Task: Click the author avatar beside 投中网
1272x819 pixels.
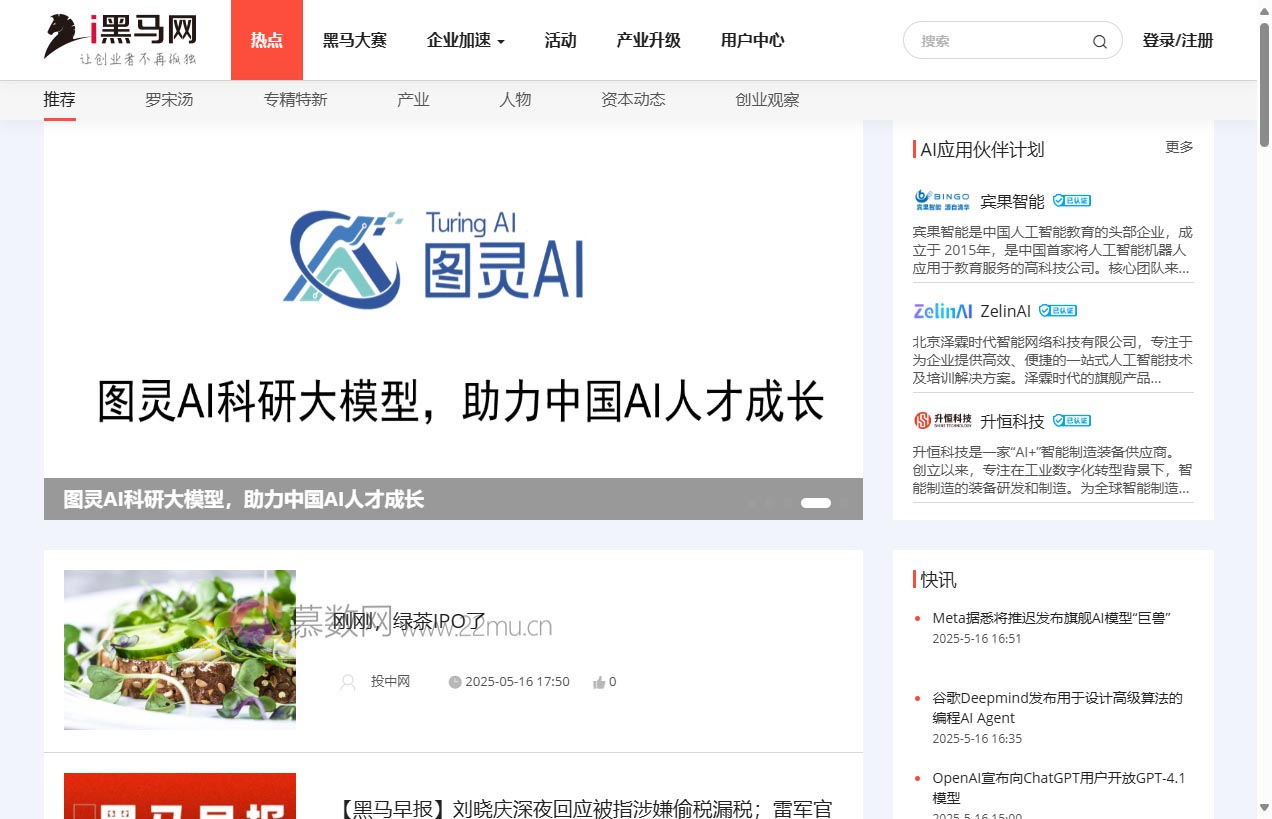Action: [347, 681]
